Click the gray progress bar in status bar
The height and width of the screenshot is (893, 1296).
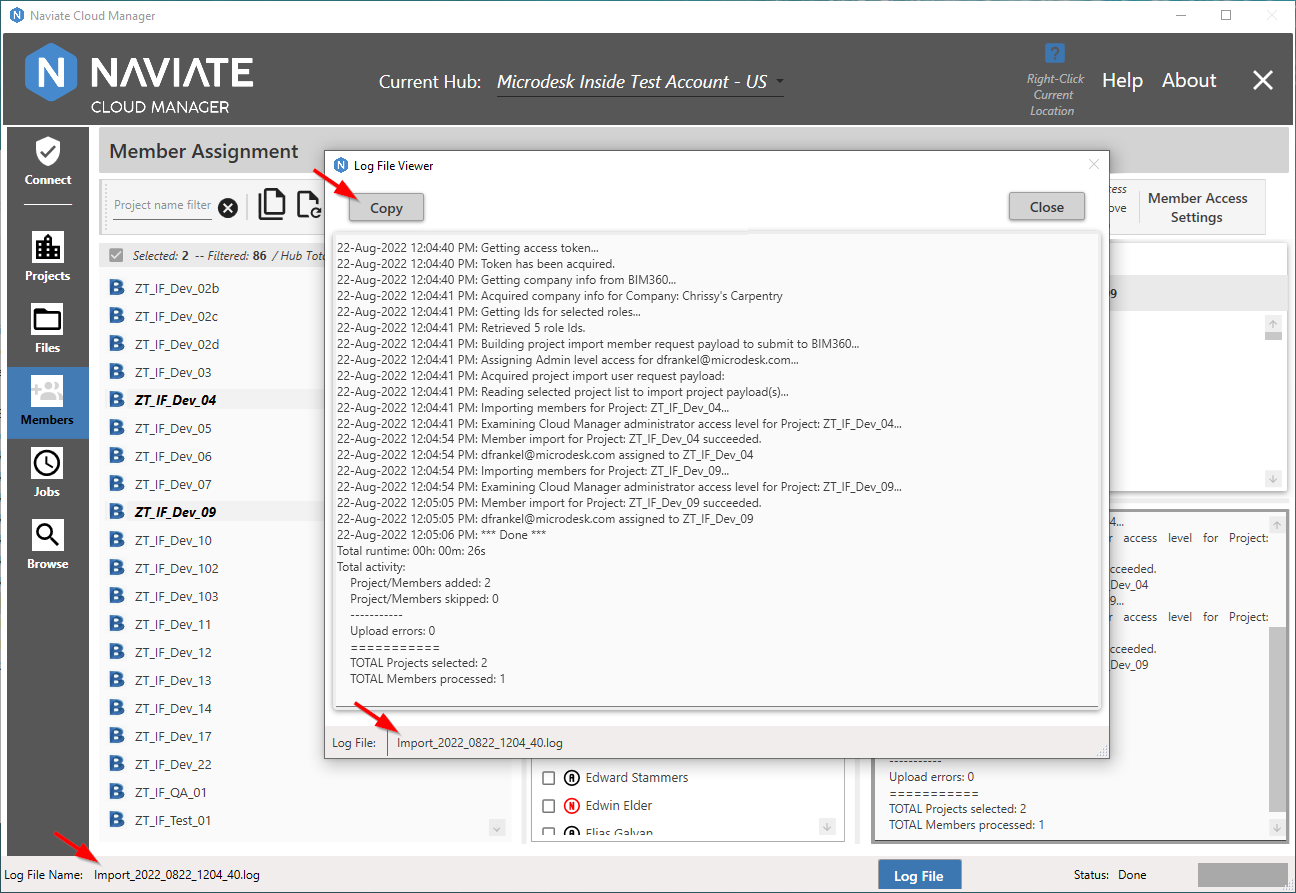point(1242,875)
